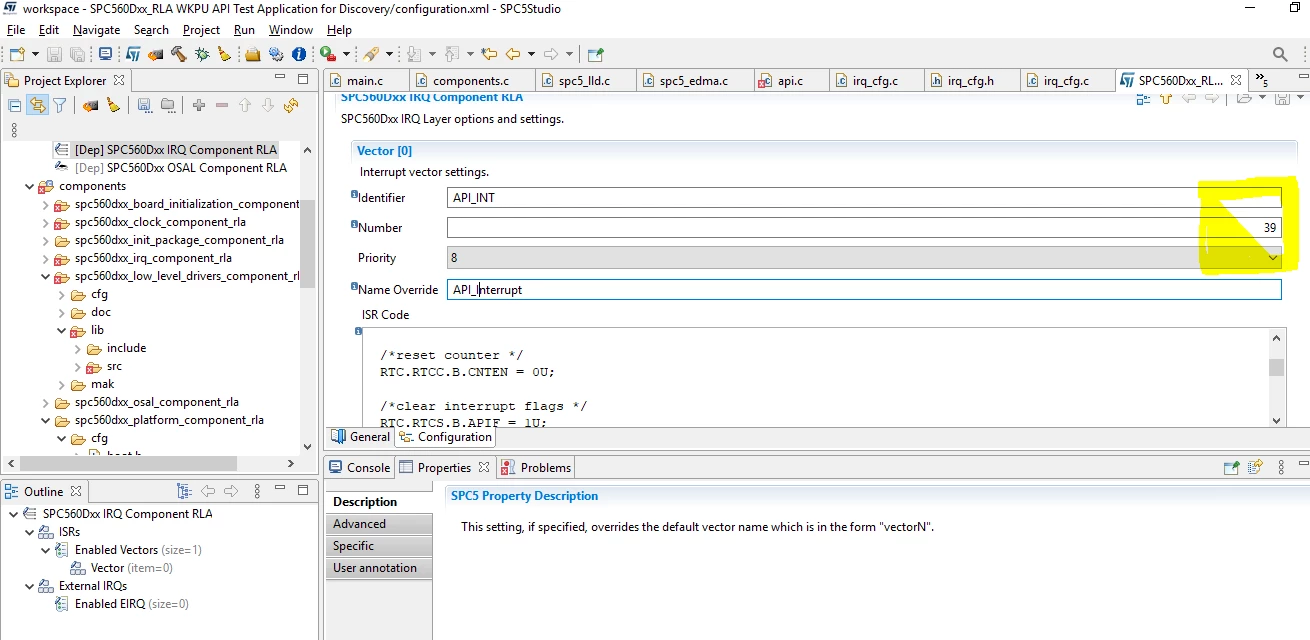Switch to the irq_cfg.h editor tab
The height and width of the screenshot is (640, 1310).
970,80
